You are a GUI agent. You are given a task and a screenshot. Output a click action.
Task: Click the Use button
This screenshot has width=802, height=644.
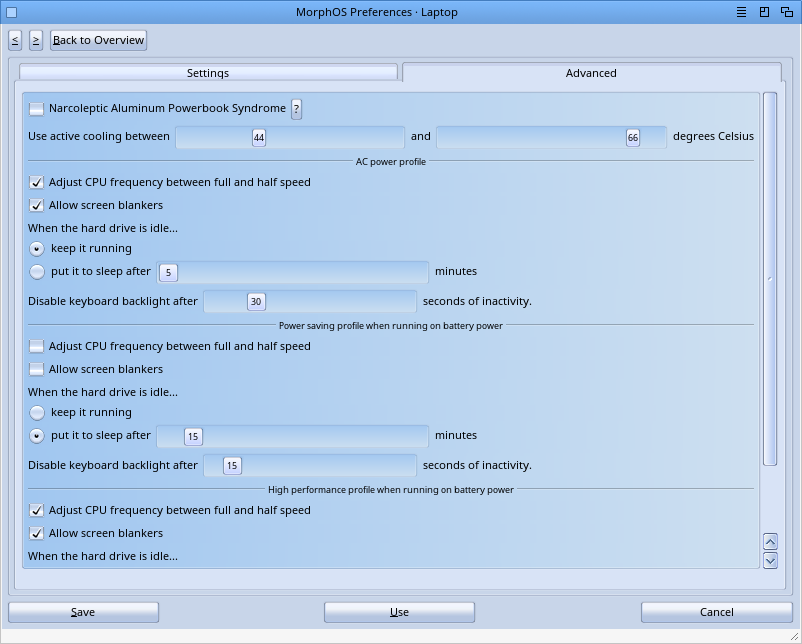(x=399, y=612)
